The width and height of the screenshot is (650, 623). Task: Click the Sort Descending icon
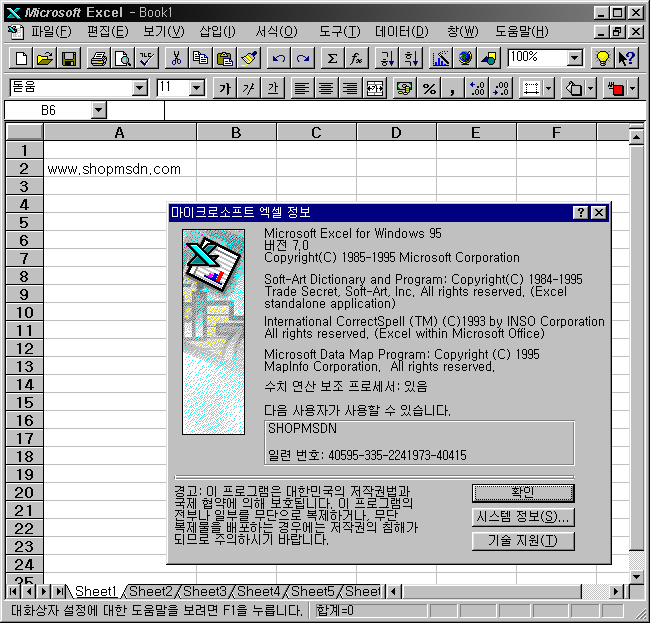pyautogui.click(x=411, y=58)
